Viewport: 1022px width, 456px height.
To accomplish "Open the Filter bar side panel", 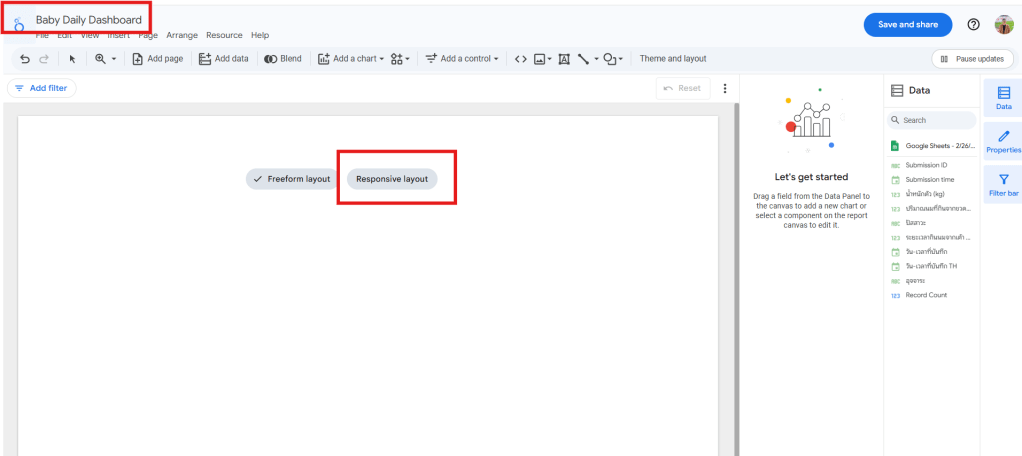I will point(1003,184).
